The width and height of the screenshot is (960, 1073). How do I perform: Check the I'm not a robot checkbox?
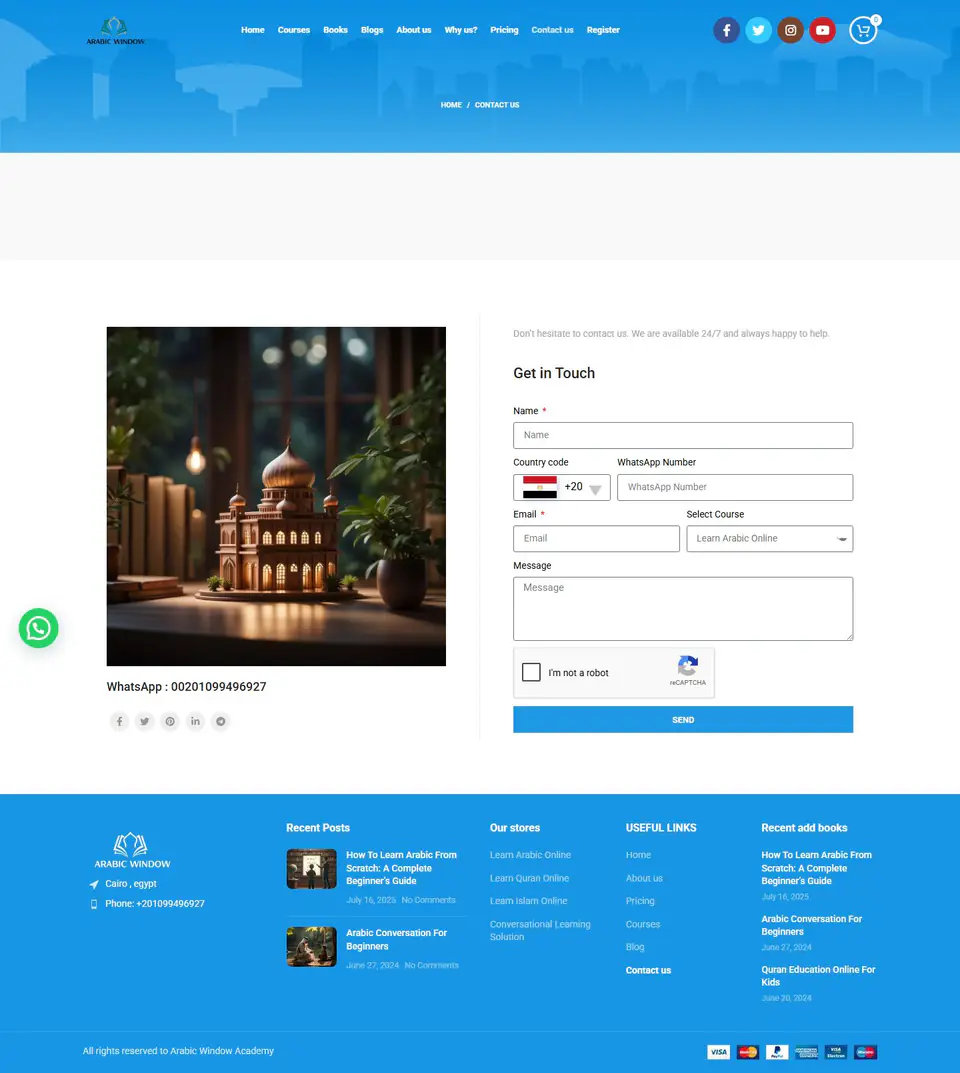(531, 672)
